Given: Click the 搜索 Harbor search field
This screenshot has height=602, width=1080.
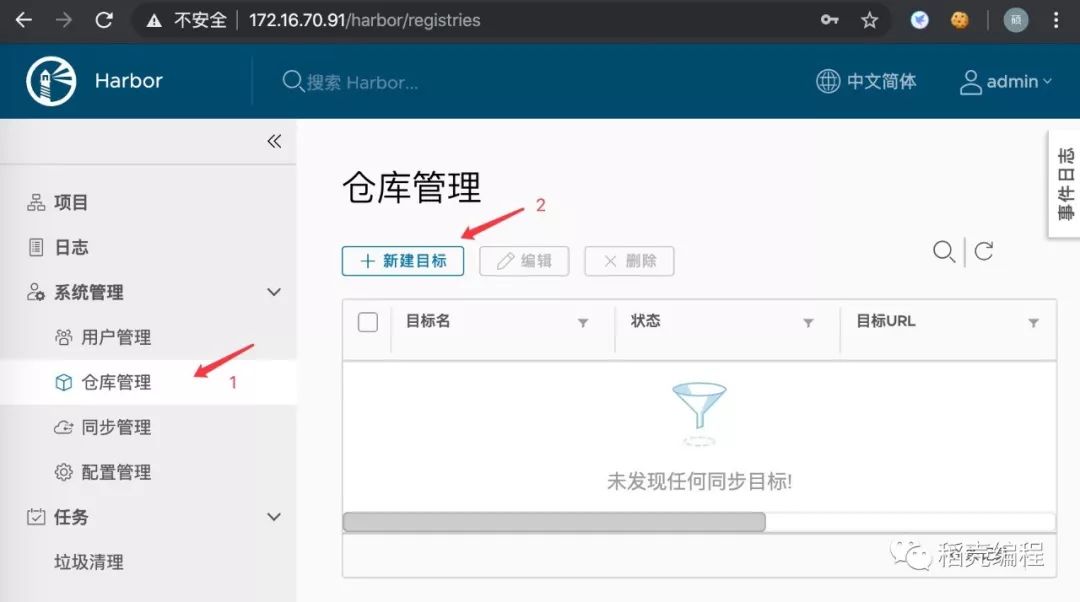Looking at the screenshot, I should [362, 83].
